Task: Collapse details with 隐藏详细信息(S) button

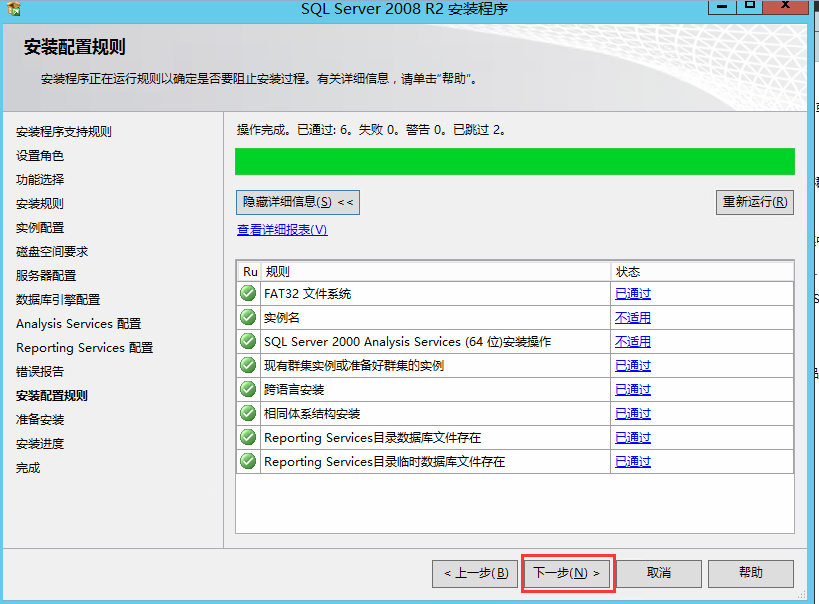Action: click(298, 202)
